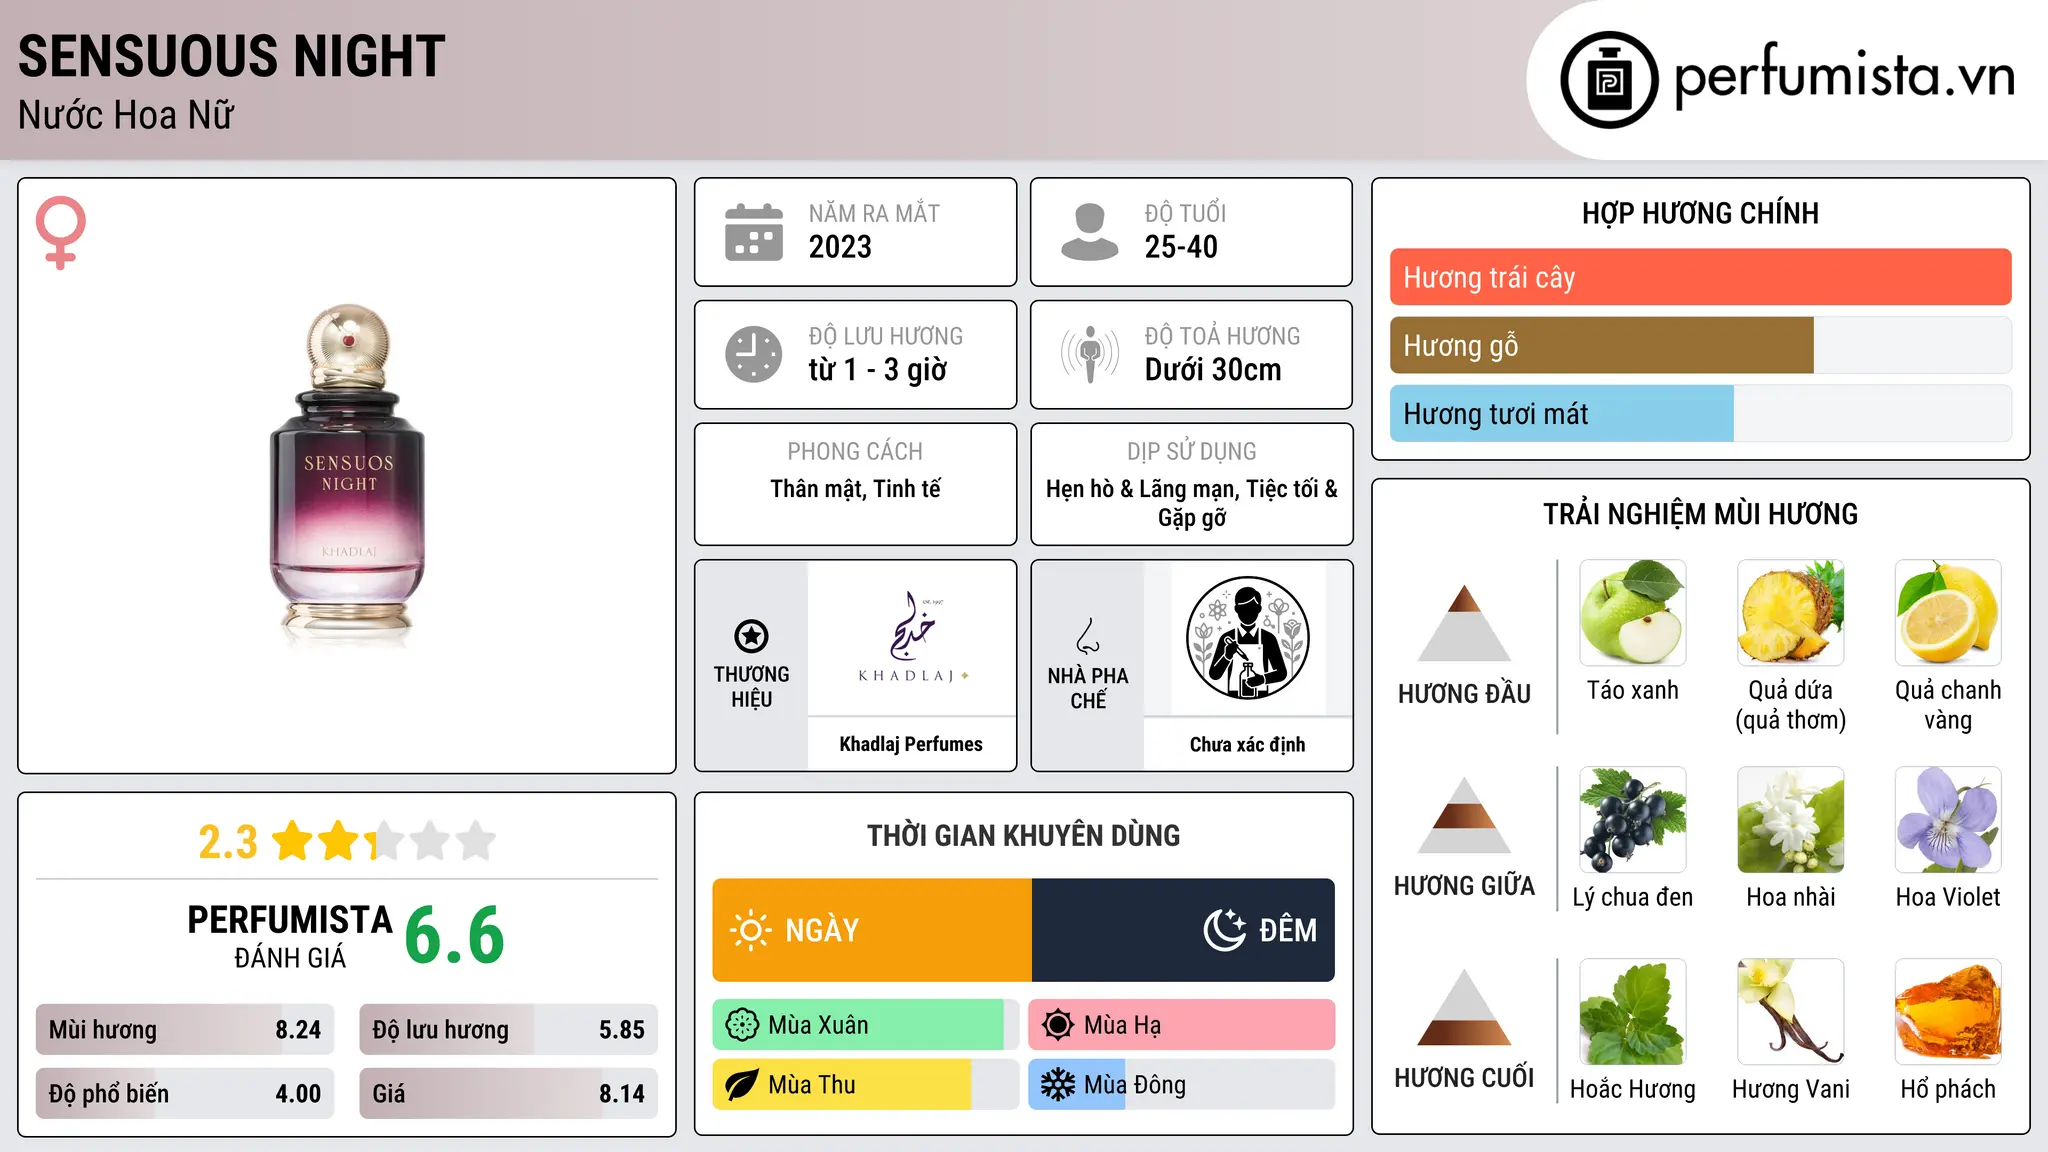This screenshot has width=2048, height=1152.
Task: Select the Hoa nhài jasmine image
Action: 1791,820
